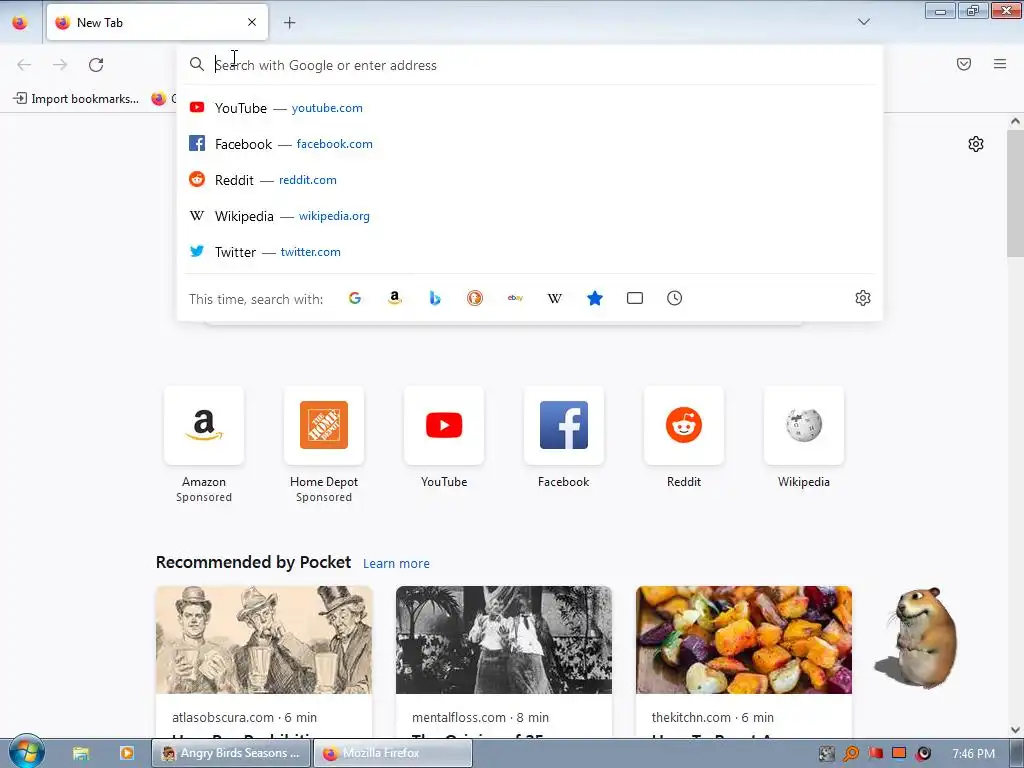This screenshot has width=1024, height=768.
Task: Open Windows Explorer from the taskbar
Action: tap(80, 754)
